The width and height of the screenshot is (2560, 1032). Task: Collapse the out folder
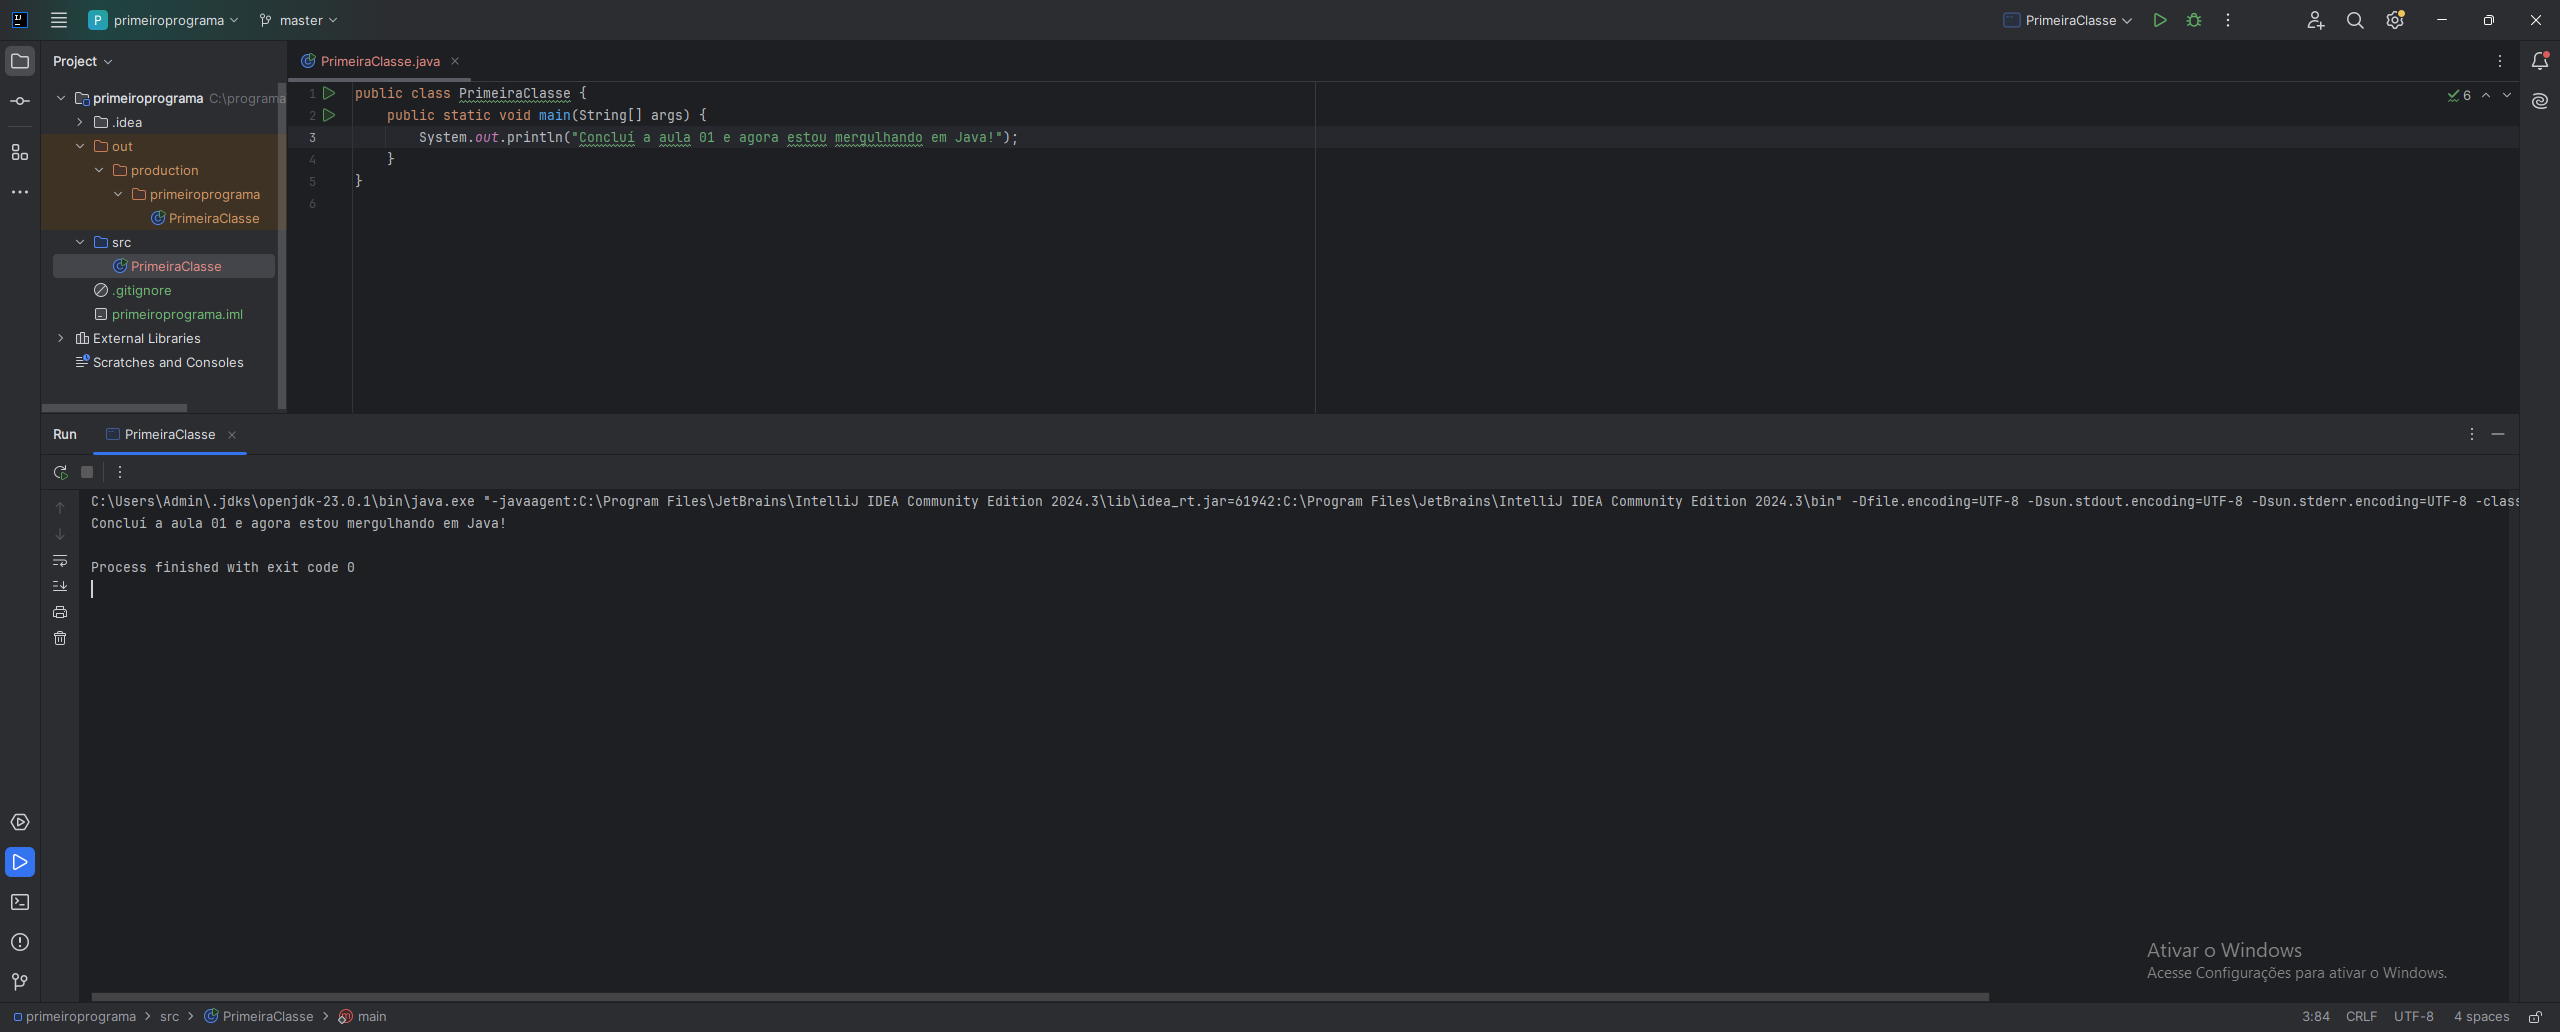(x=80, y=146)
